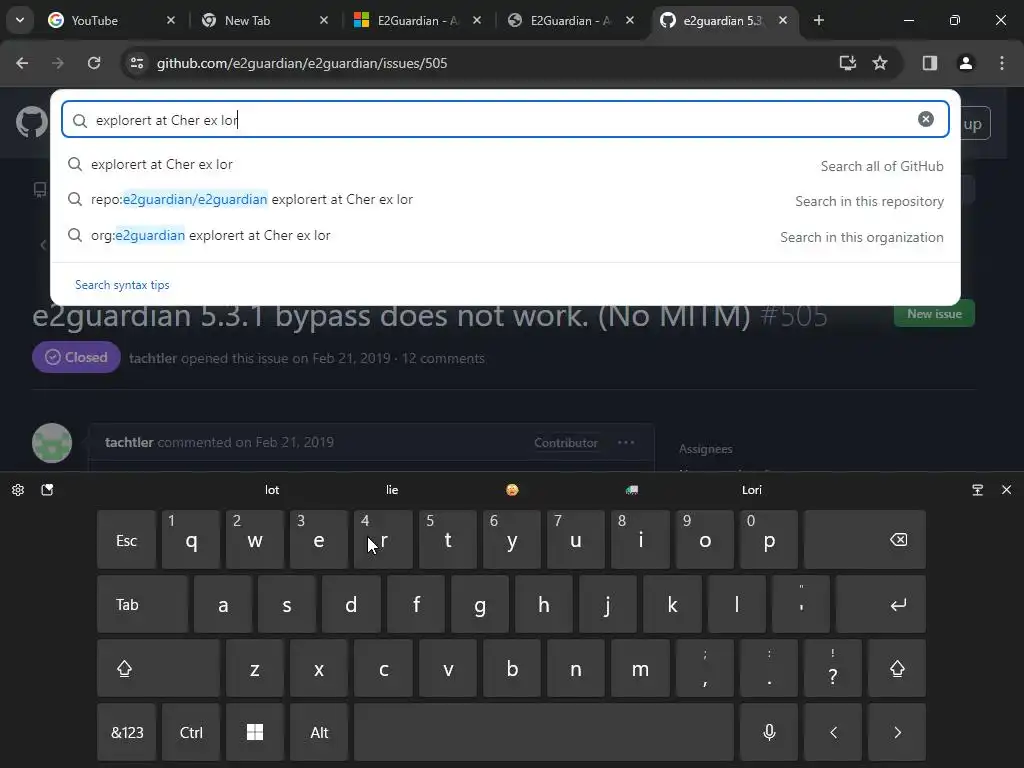Click the GitHub search input field
This screenshot has height=768, width=1024.
pyautogui.click(x=505, y=120)
